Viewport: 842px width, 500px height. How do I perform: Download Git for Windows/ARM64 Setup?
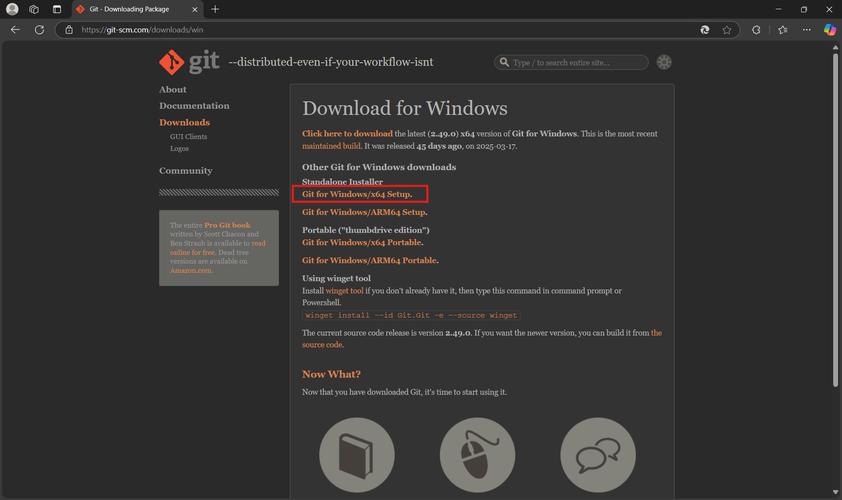365,212
